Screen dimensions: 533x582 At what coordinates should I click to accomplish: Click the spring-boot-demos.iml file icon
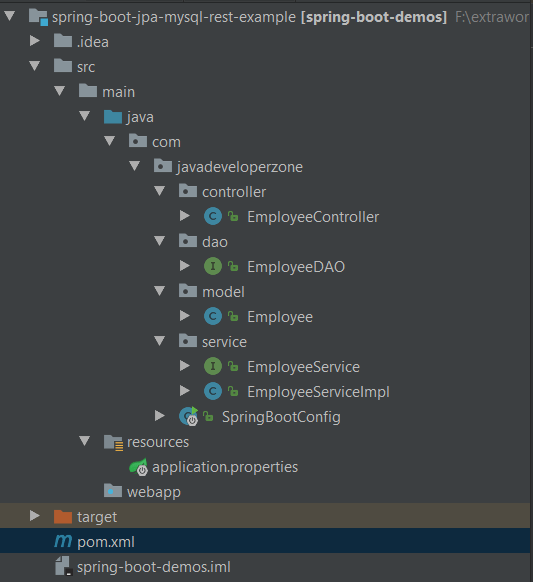click(x=63, y=566)
